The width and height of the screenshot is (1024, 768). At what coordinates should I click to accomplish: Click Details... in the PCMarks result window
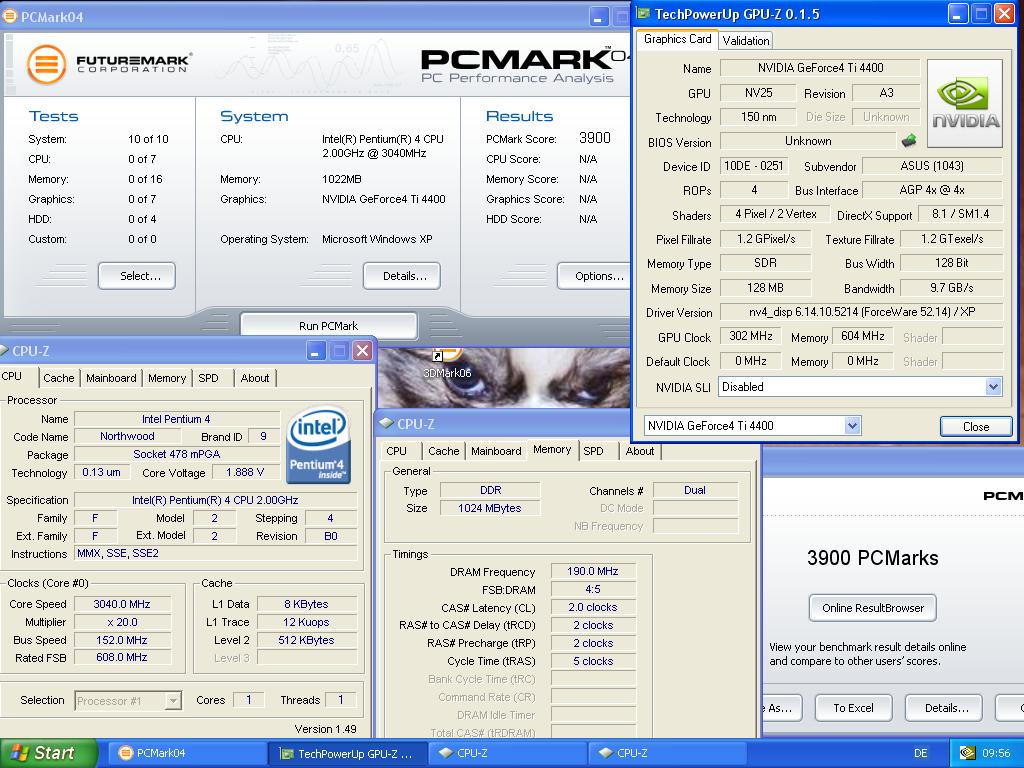pyautogui.click(x=944, y=708)
